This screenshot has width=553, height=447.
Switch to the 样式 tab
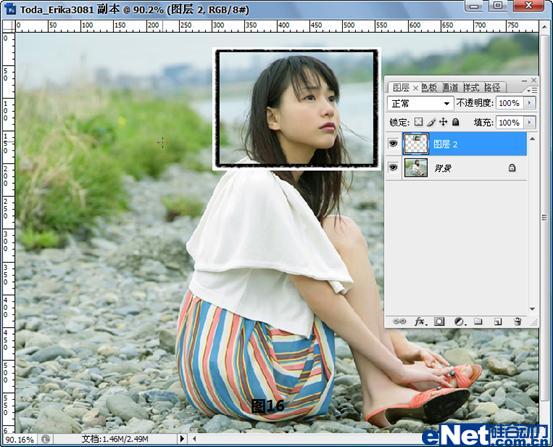pos(471,88)
